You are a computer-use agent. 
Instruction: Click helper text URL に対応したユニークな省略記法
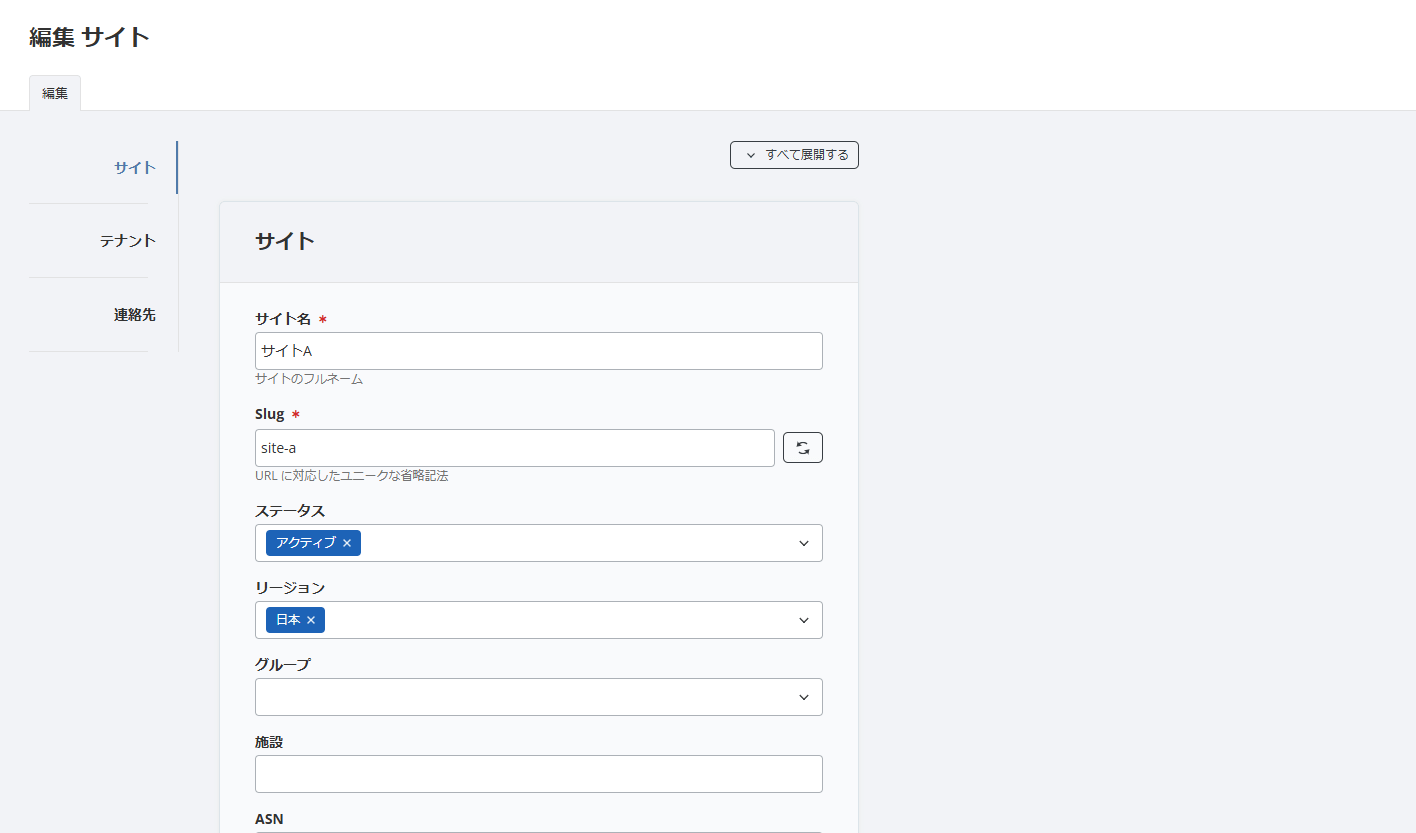tap(351, 476)
